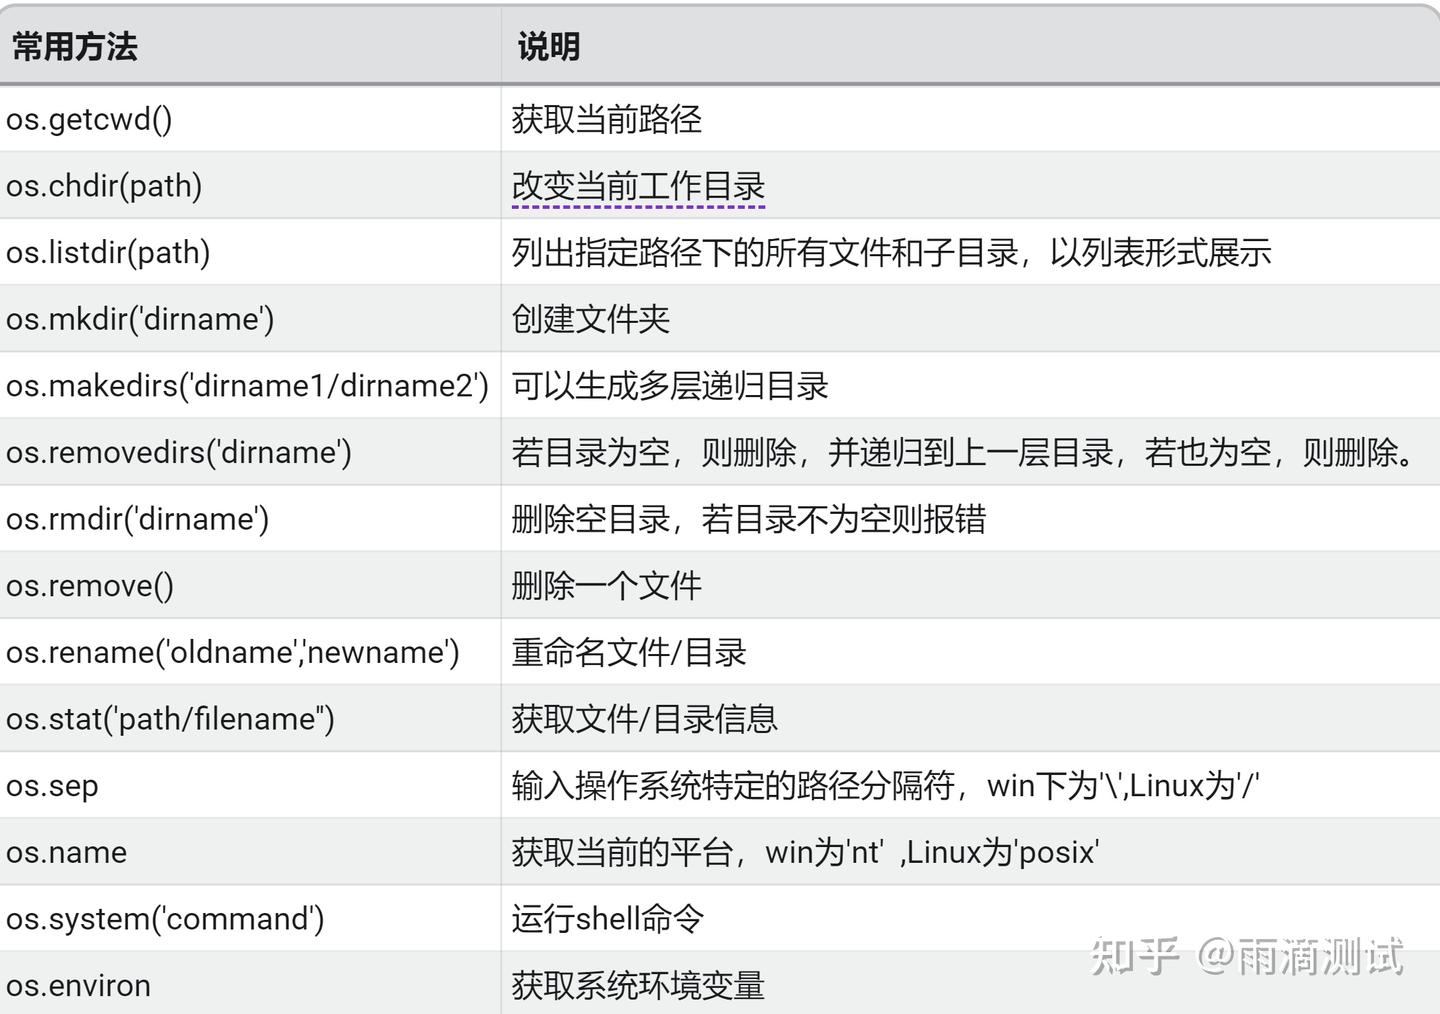Click the 获取当前路径 description cell

coord(606,119)
